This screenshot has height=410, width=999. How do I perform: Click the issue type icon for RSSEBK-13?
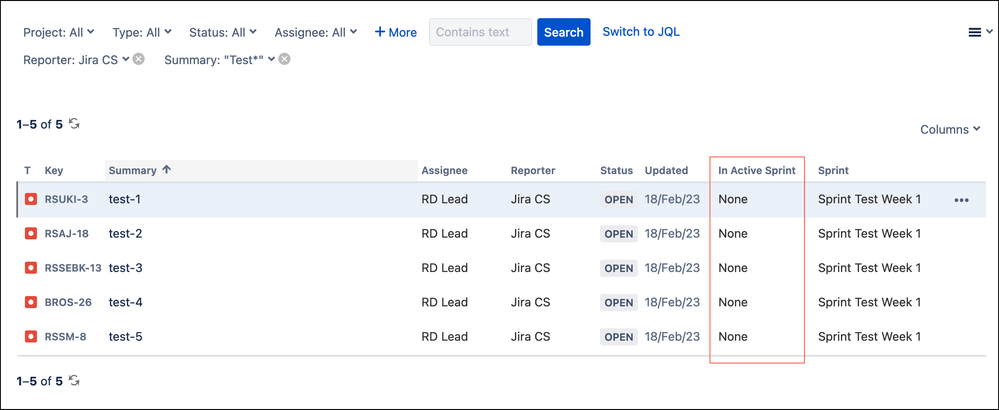click(31, 268)
